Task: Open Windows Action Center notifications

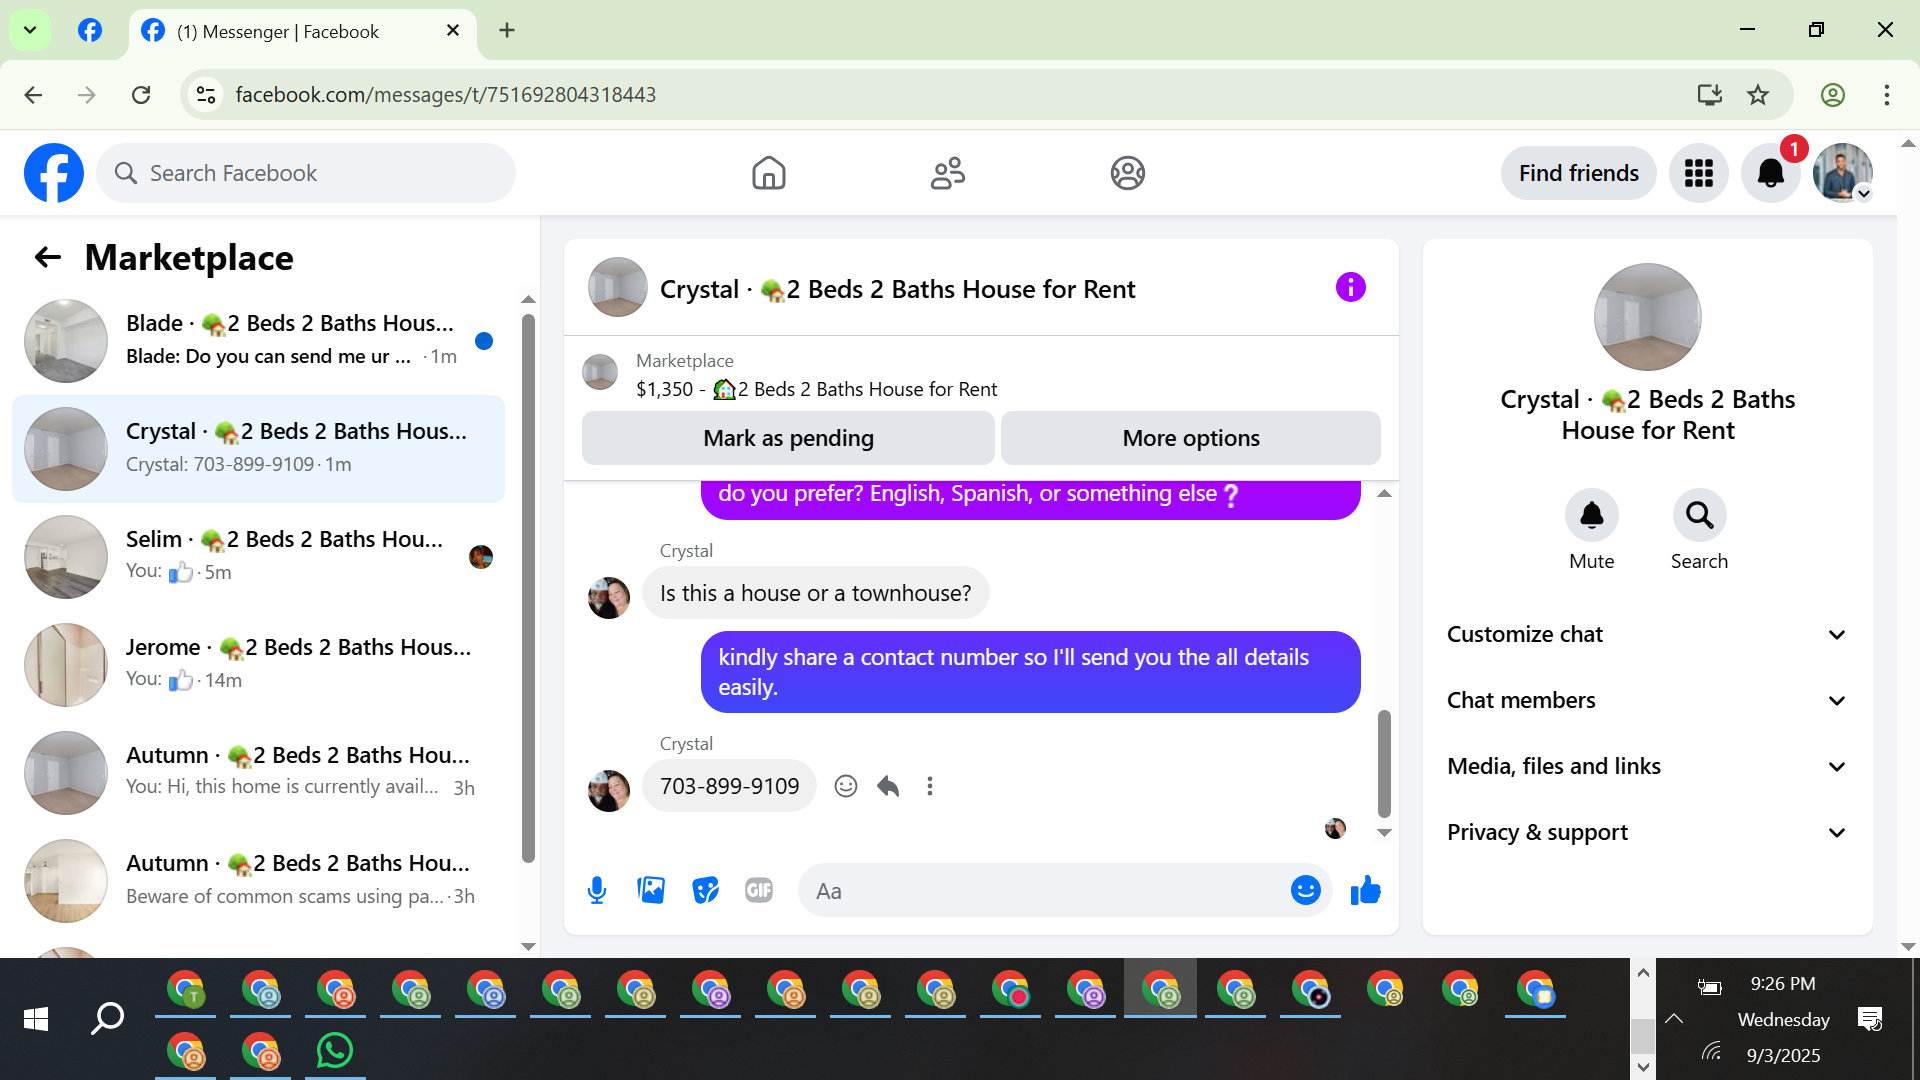Action: click(1870, 1019)
